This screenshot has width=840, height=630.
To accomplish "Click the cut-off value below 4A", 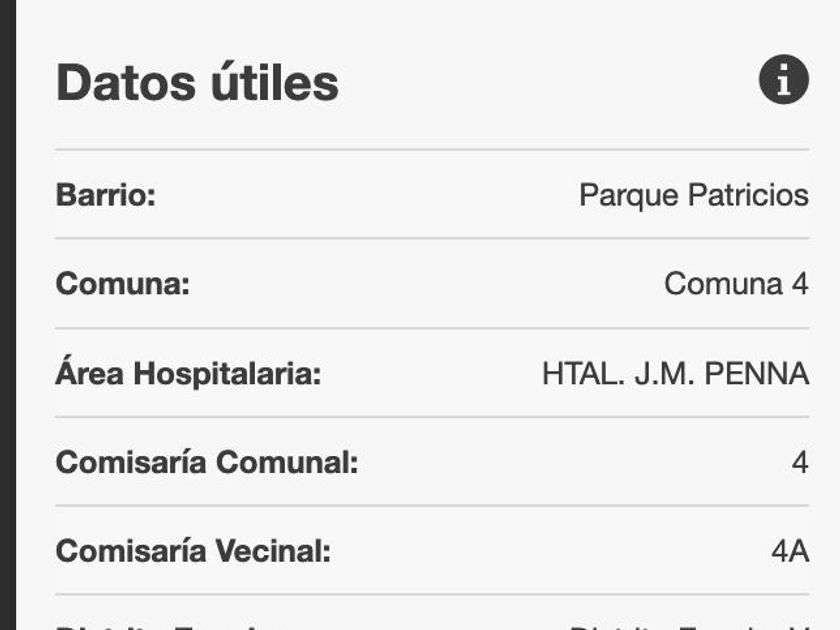I will click(690, 626).
